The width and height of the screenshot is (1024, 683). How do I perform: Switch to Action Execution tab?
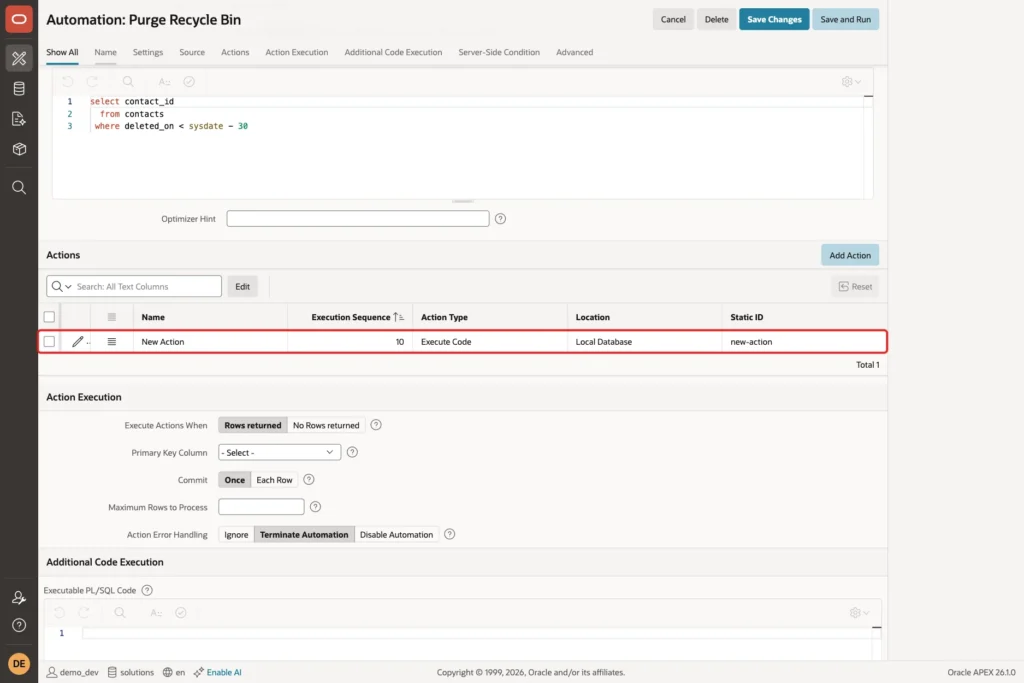coord(296,52)
